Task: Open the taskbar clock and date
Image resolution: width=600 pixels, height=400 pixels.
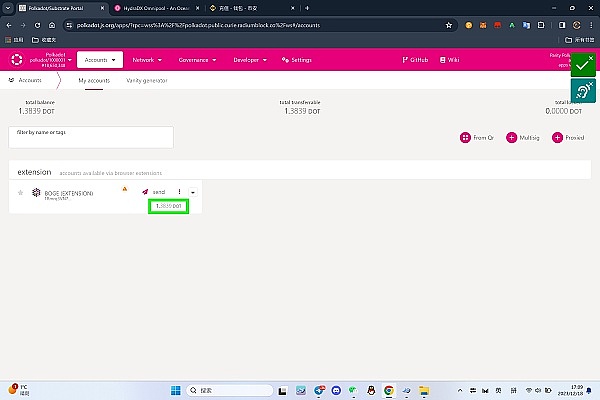Action: click(x=570, y=390)
